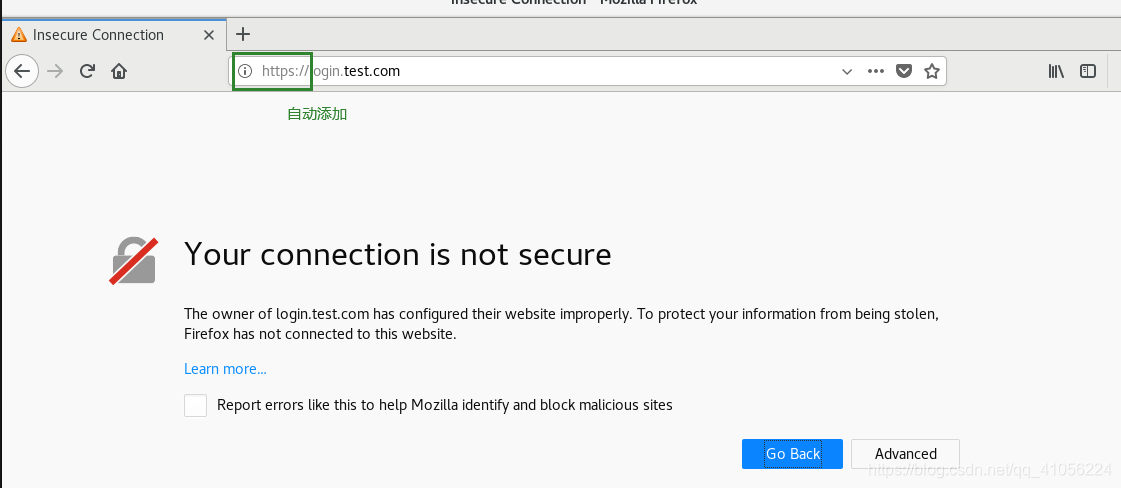Enable reporting errors to Mozilla checkbox
1121x488 pixels.
(x=195, y=405)
